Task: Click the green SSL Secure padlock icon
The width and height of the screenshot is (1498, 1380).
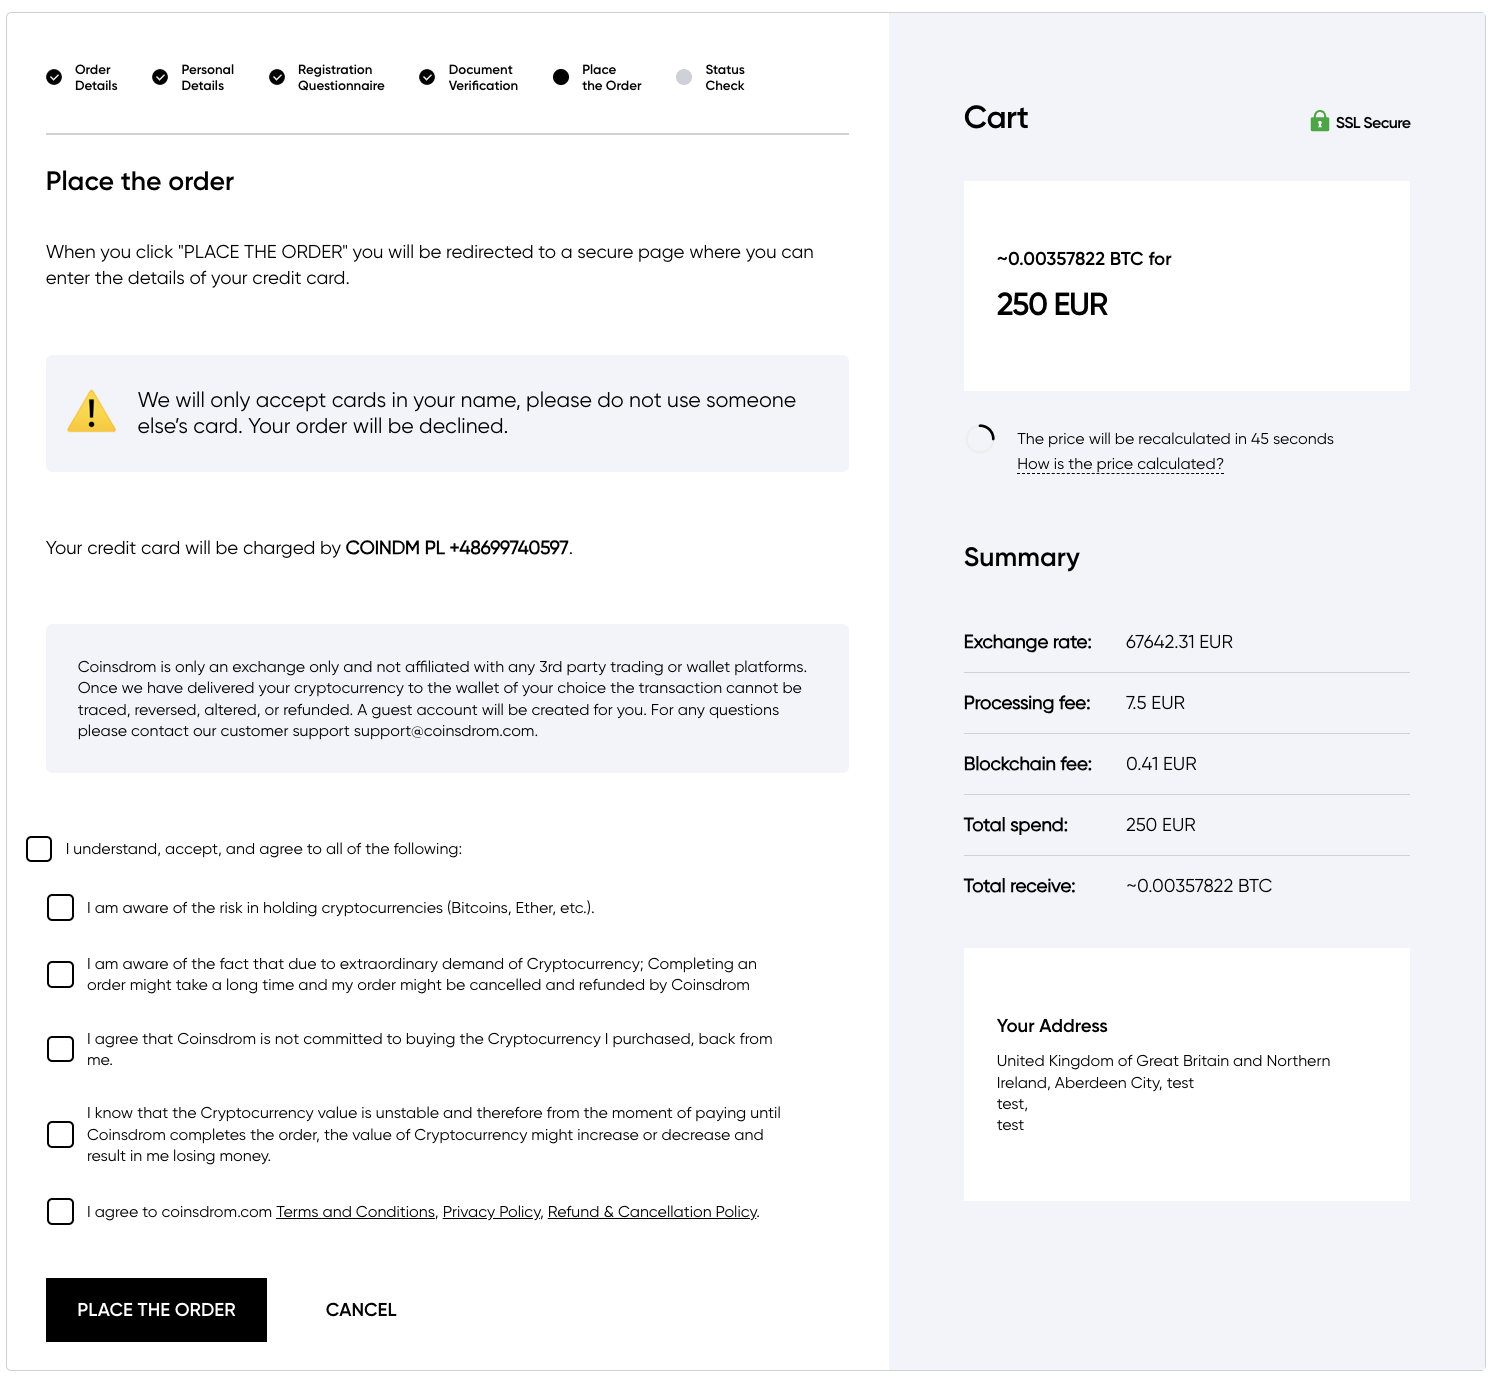Action: 1320,121
